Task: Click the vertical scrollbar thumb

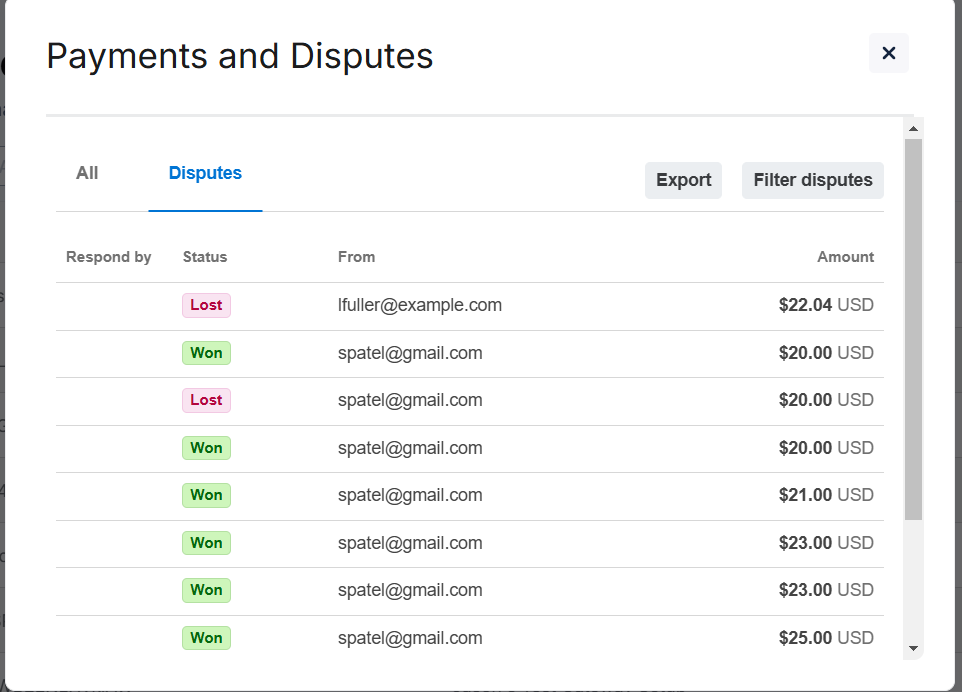Action: pos(913,330)
